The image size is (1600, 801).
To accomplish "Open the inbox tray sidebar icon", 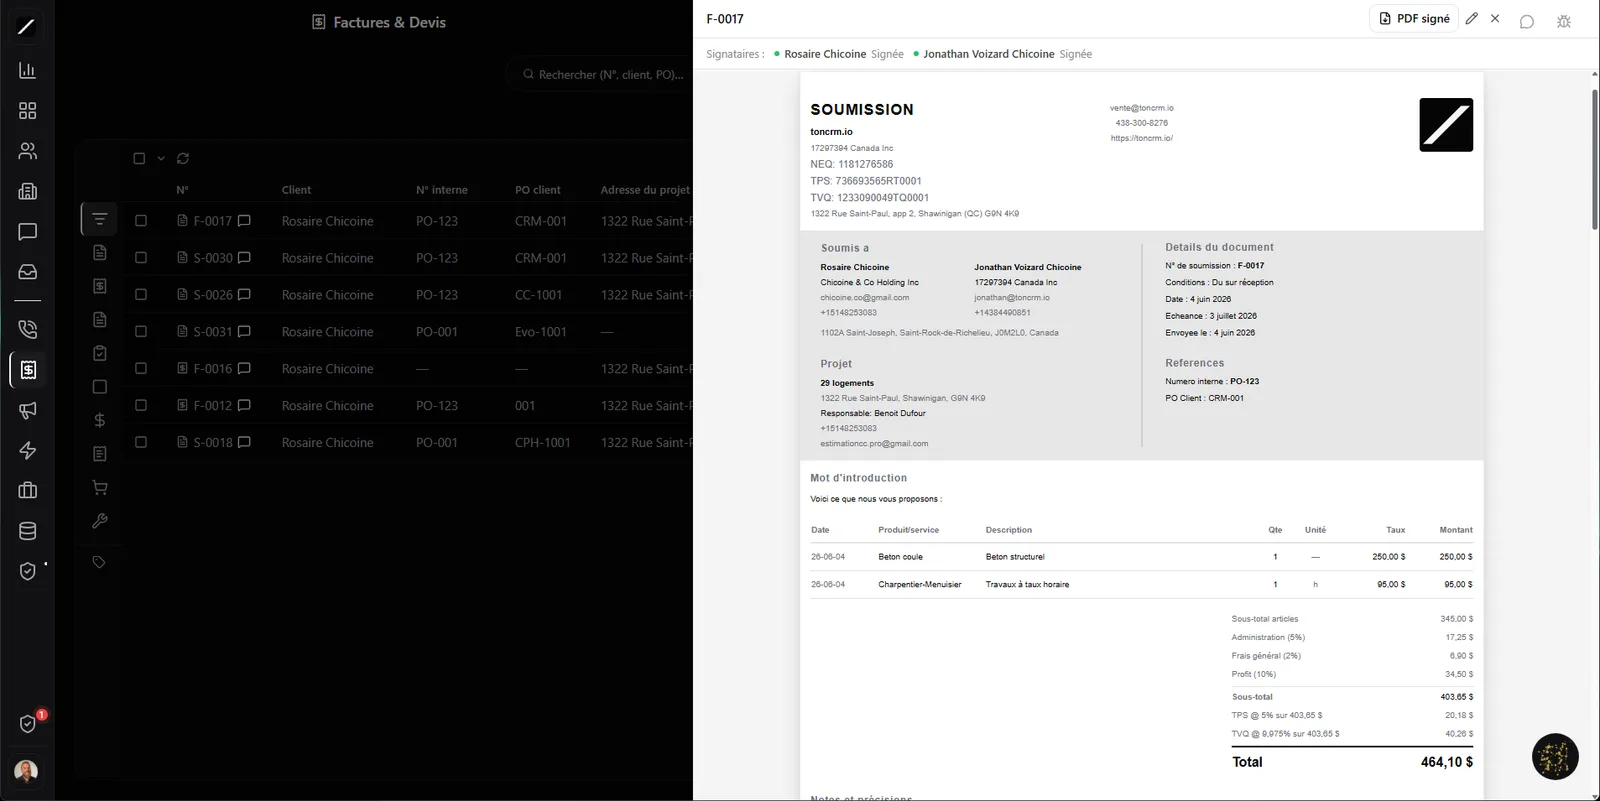I will 27,271.
